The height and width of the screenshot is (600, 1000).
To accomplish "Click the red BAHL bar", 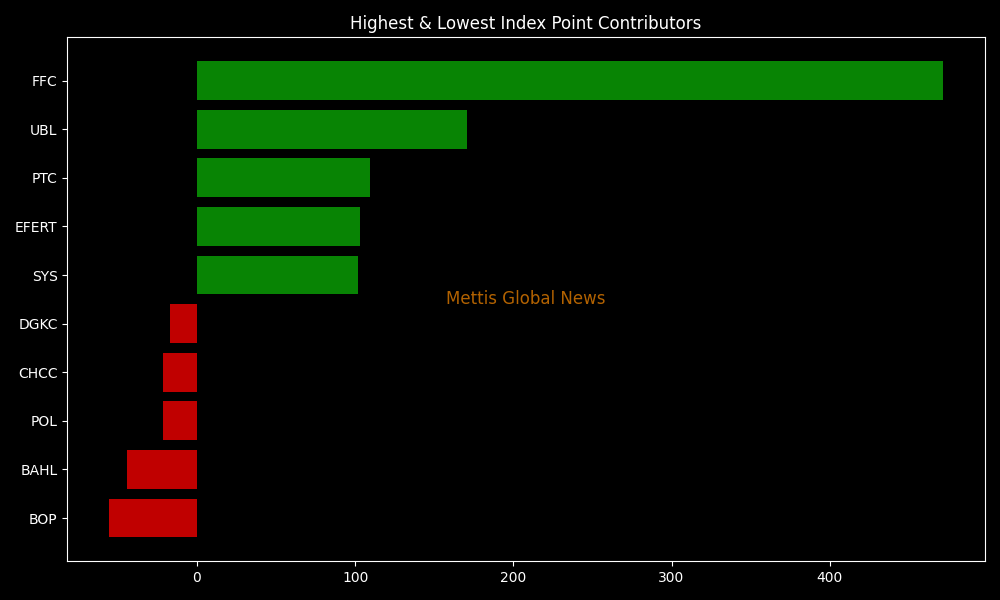I will (x=162, y=470).
